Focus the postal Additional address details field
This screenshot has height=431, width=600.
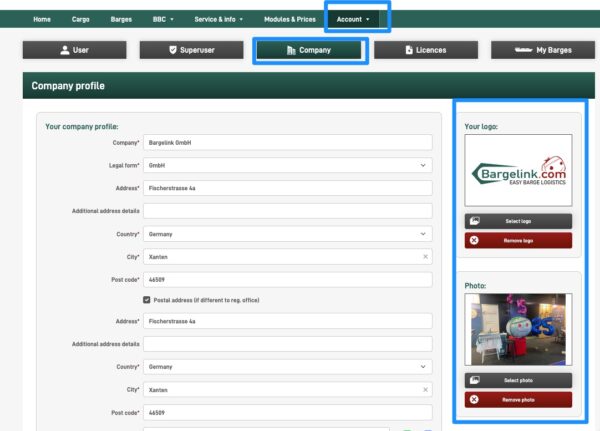coord(288,344)
